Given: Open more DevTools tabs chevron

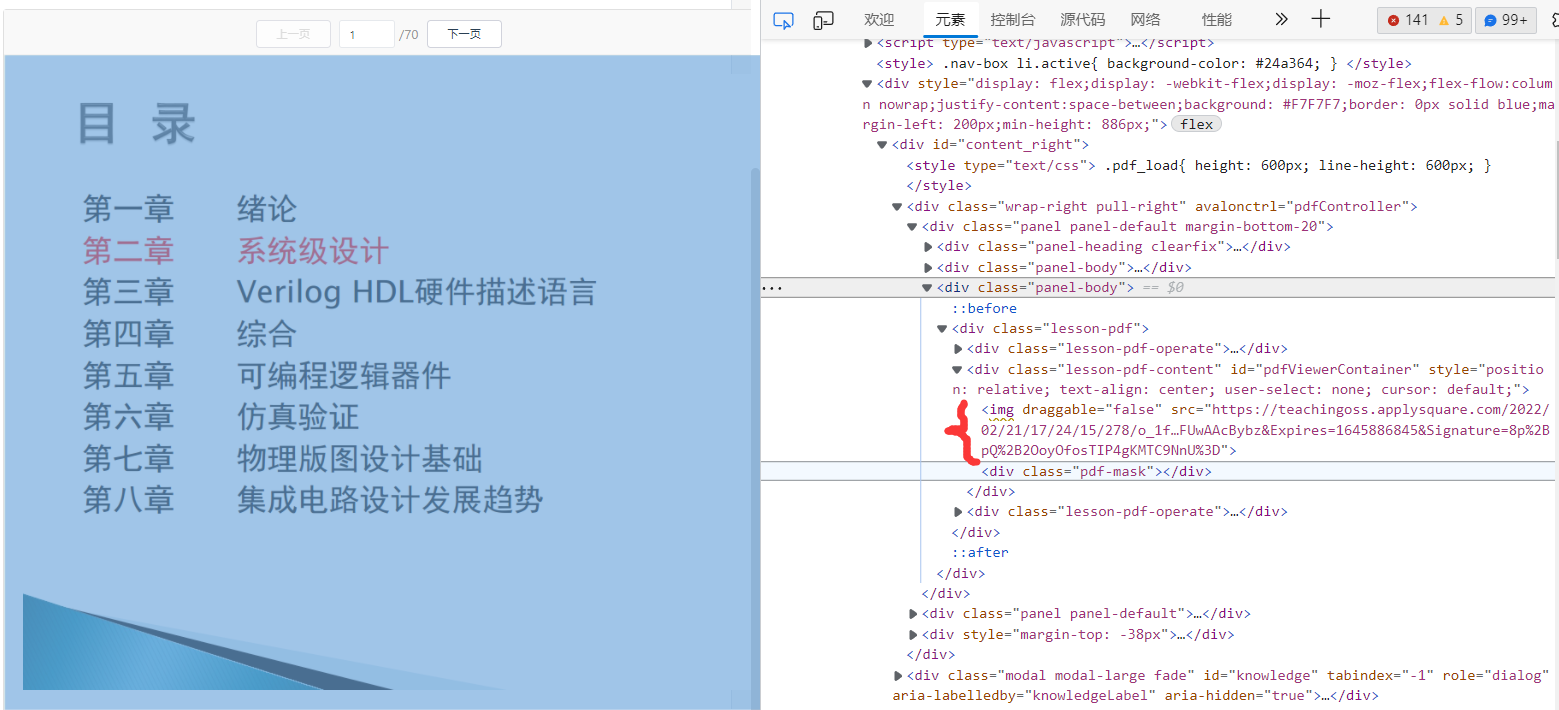Looking at the screenshot, I should click(1281, 19).
